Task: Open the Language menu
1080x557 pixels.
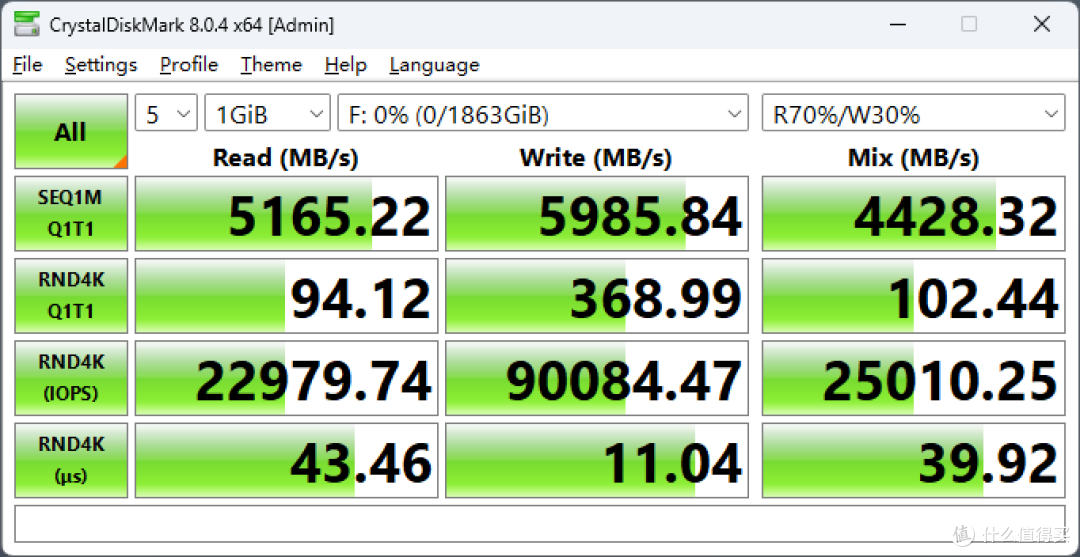Action: (x=435, y=65)
